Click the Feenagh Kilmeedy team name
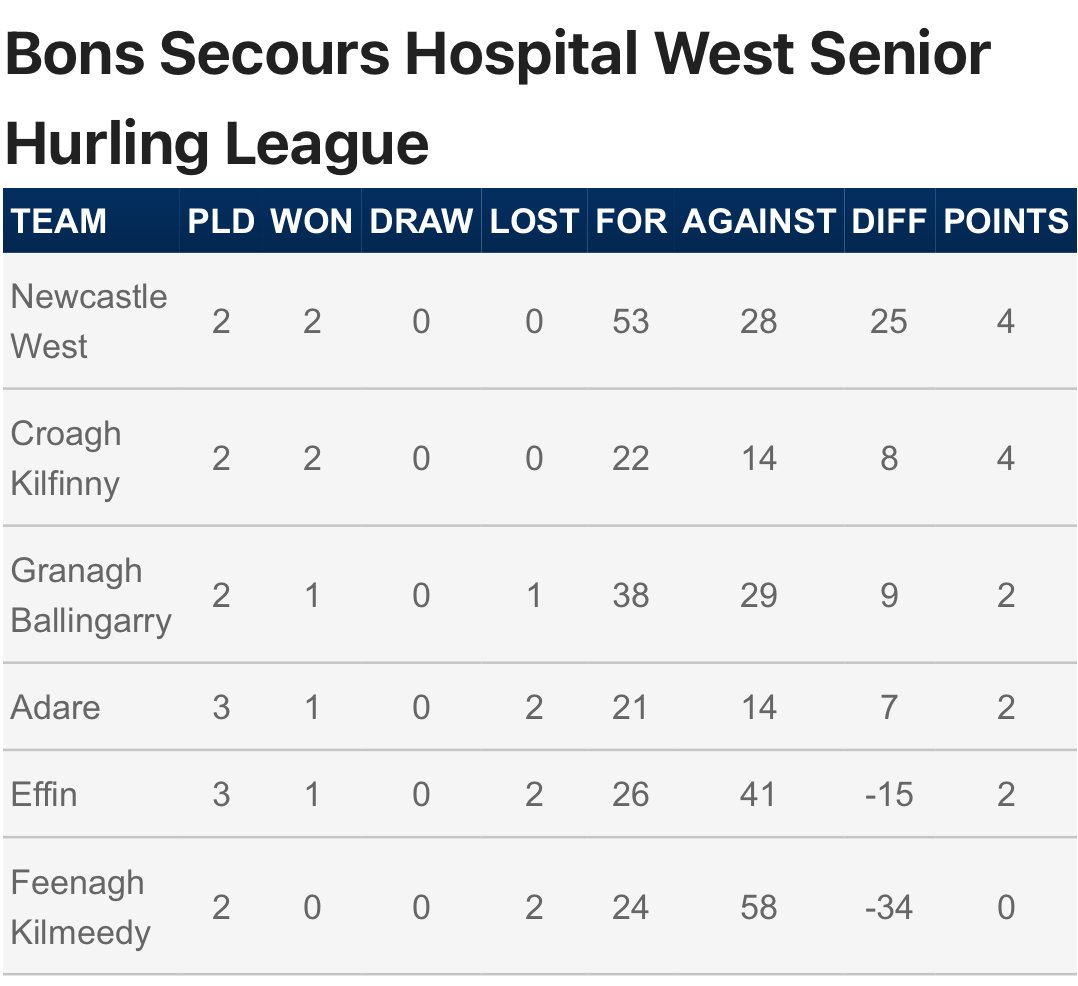1078x986 pixels. [80, 908]
